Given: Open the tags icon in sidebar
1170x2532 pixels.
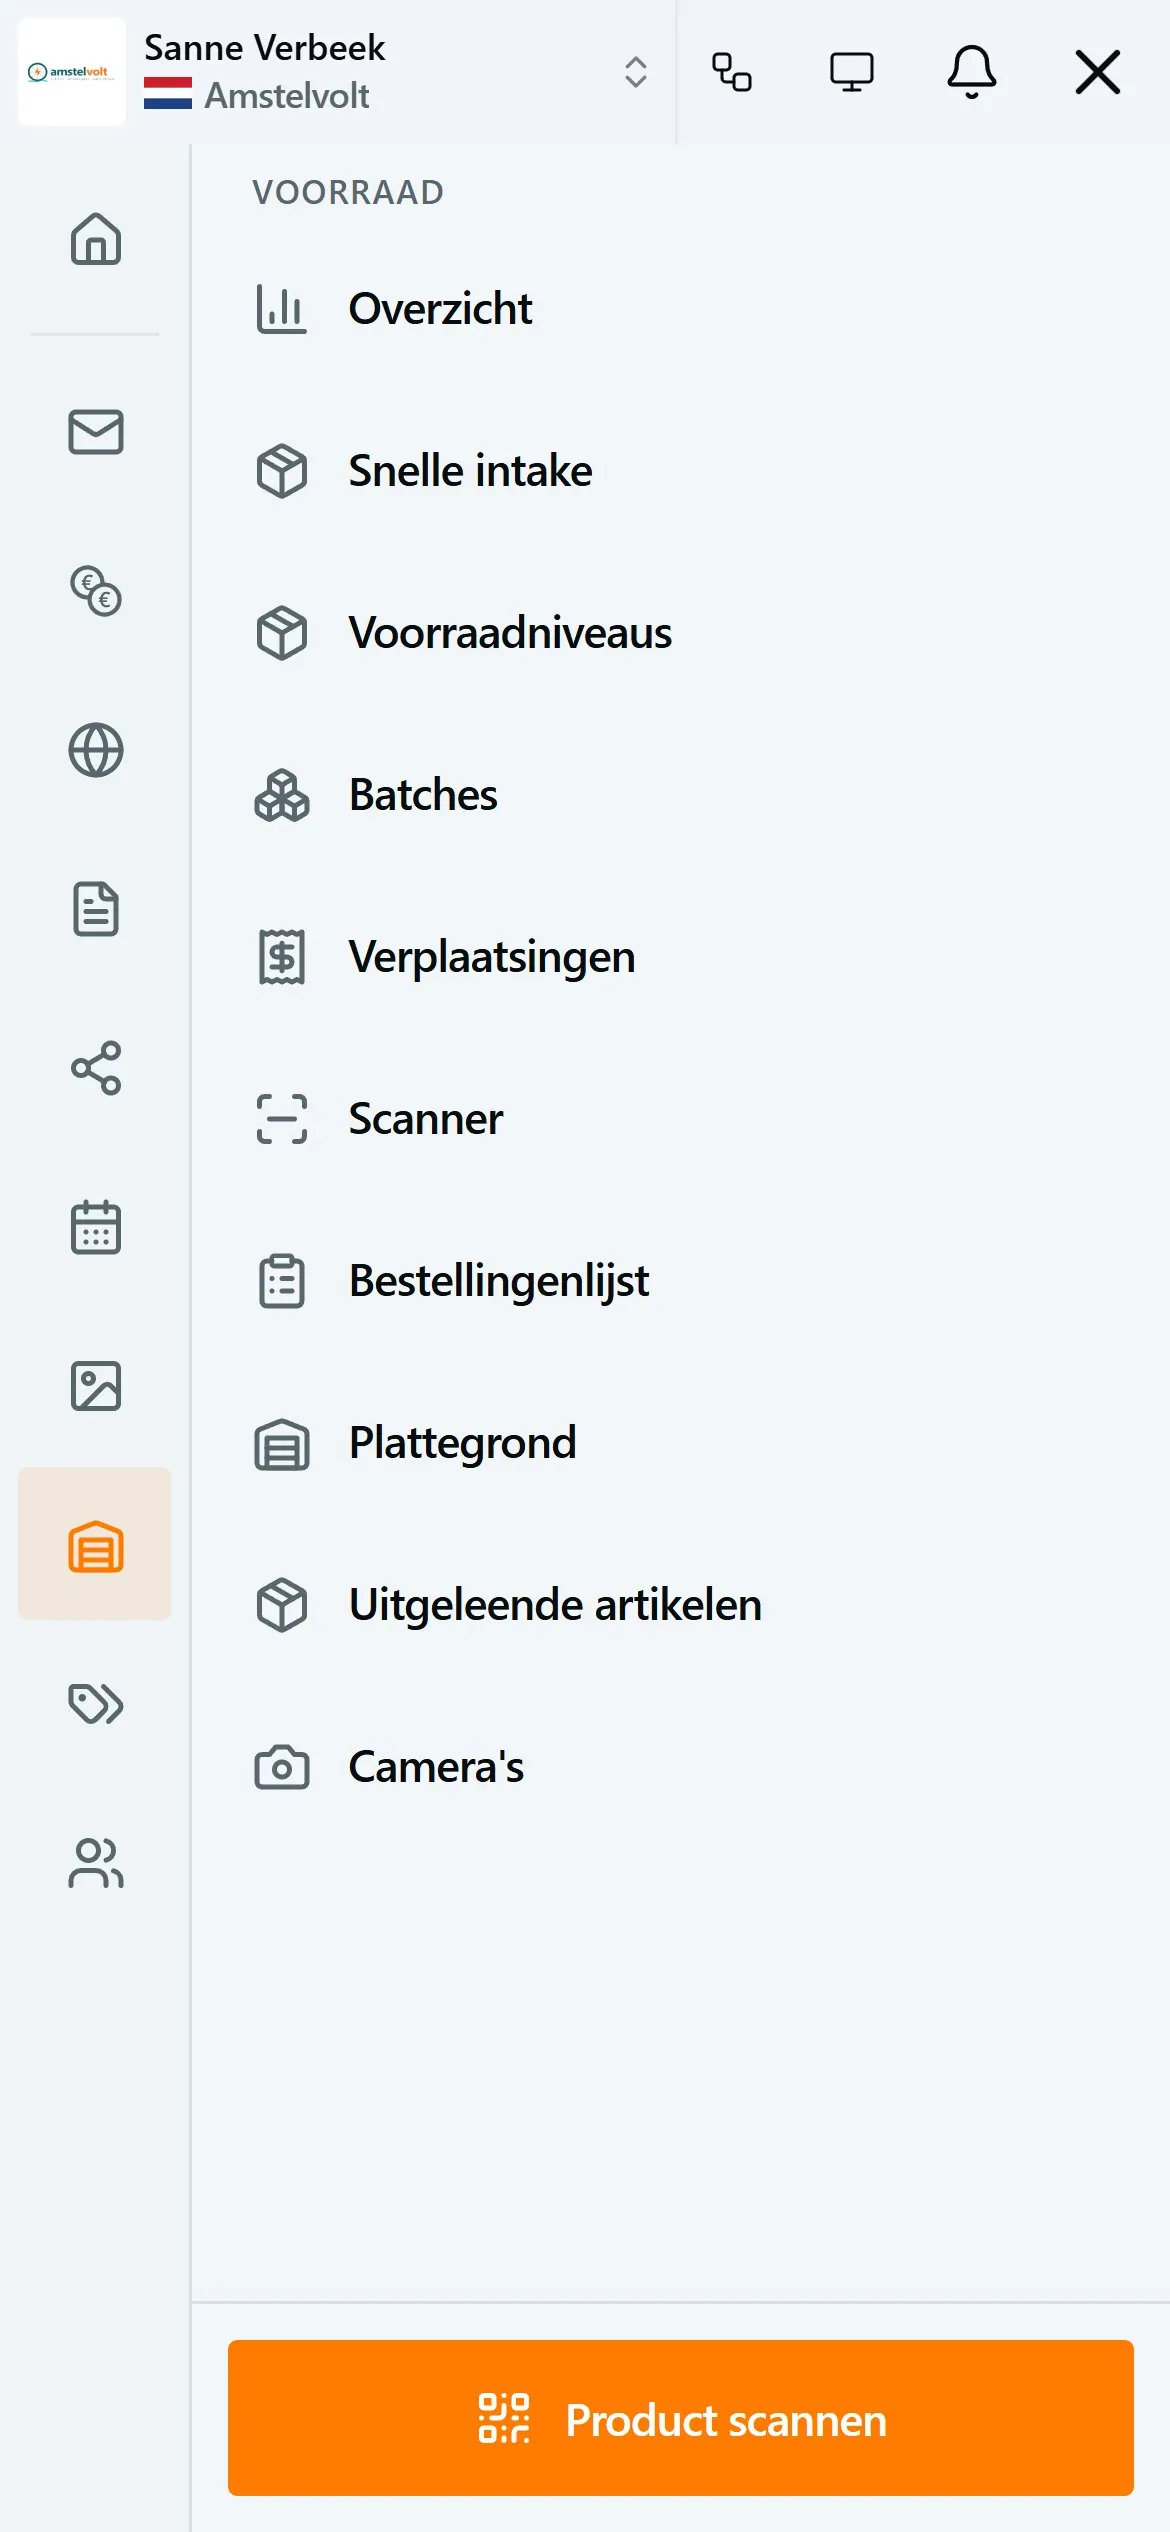Looking at the screenshot, I should [96, 1704].
